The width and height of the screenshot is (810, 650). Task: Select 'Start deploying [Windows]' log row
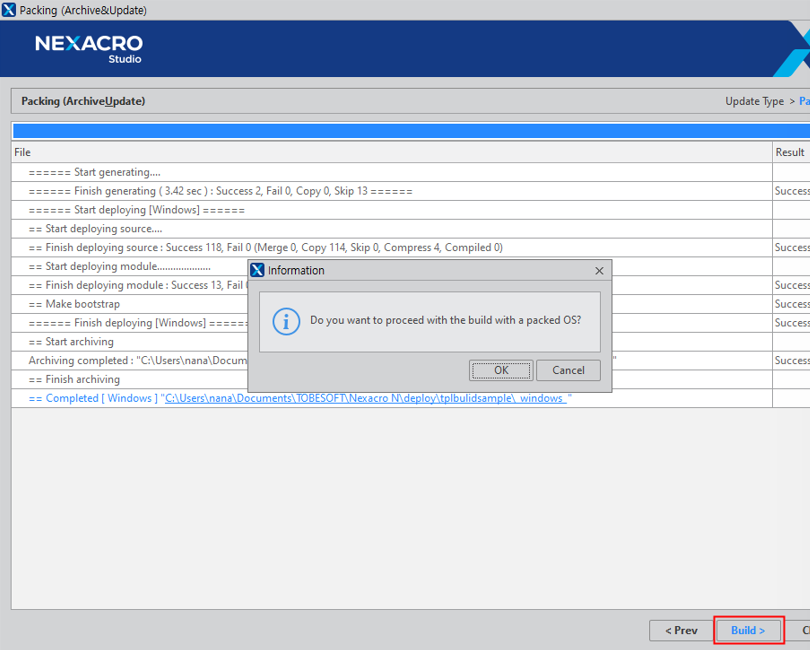[x=136, y=210]
